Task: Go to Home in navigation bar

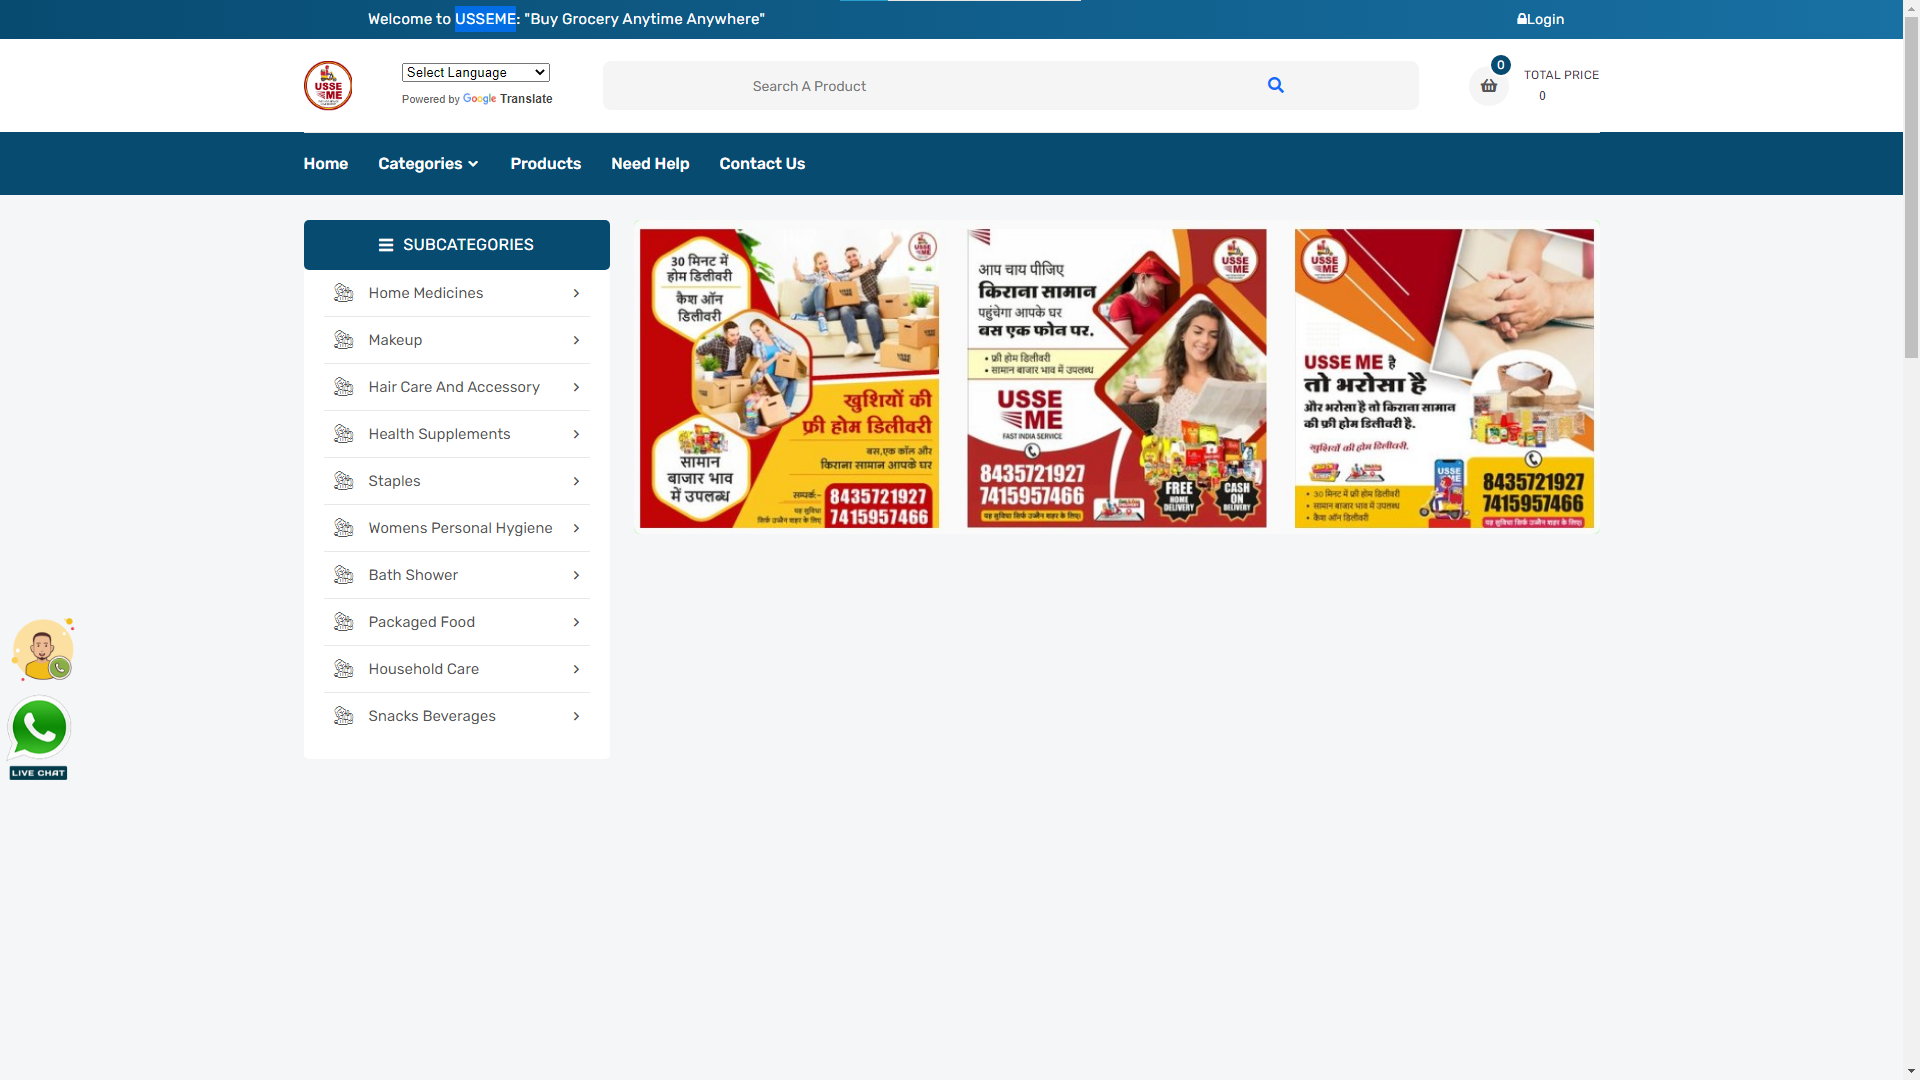Action: [326, 164]
